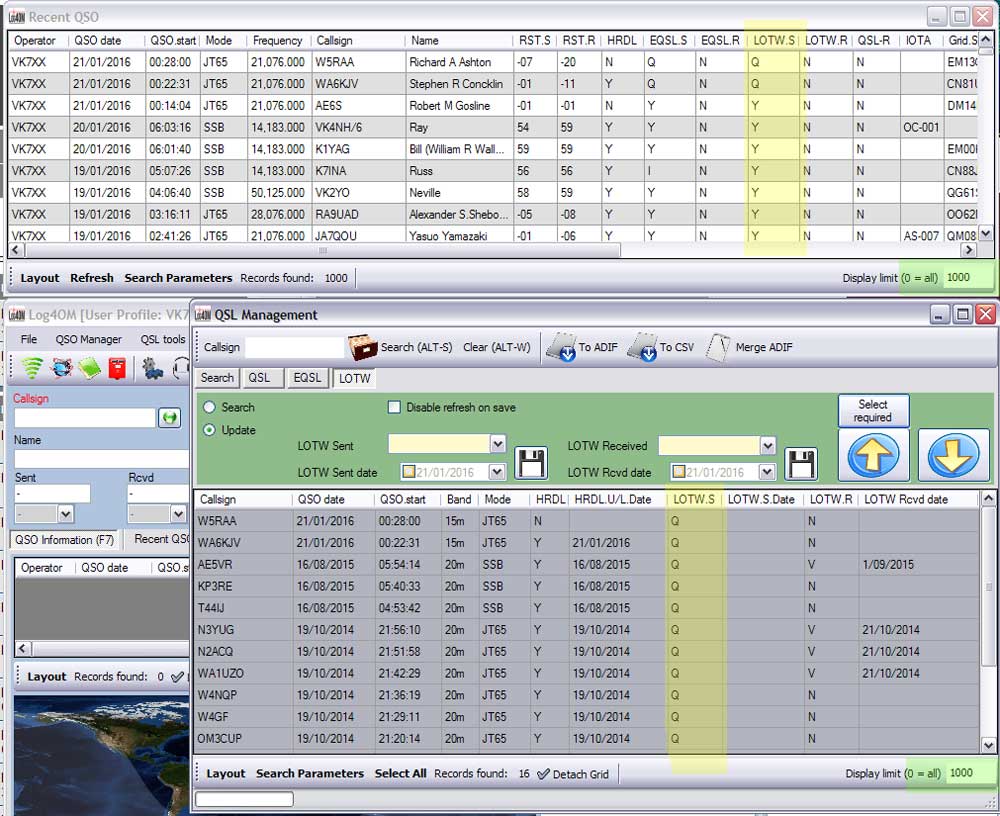Select the Update radio button
The height and width of the screenshot is (816, 1000).
(209, 430)
